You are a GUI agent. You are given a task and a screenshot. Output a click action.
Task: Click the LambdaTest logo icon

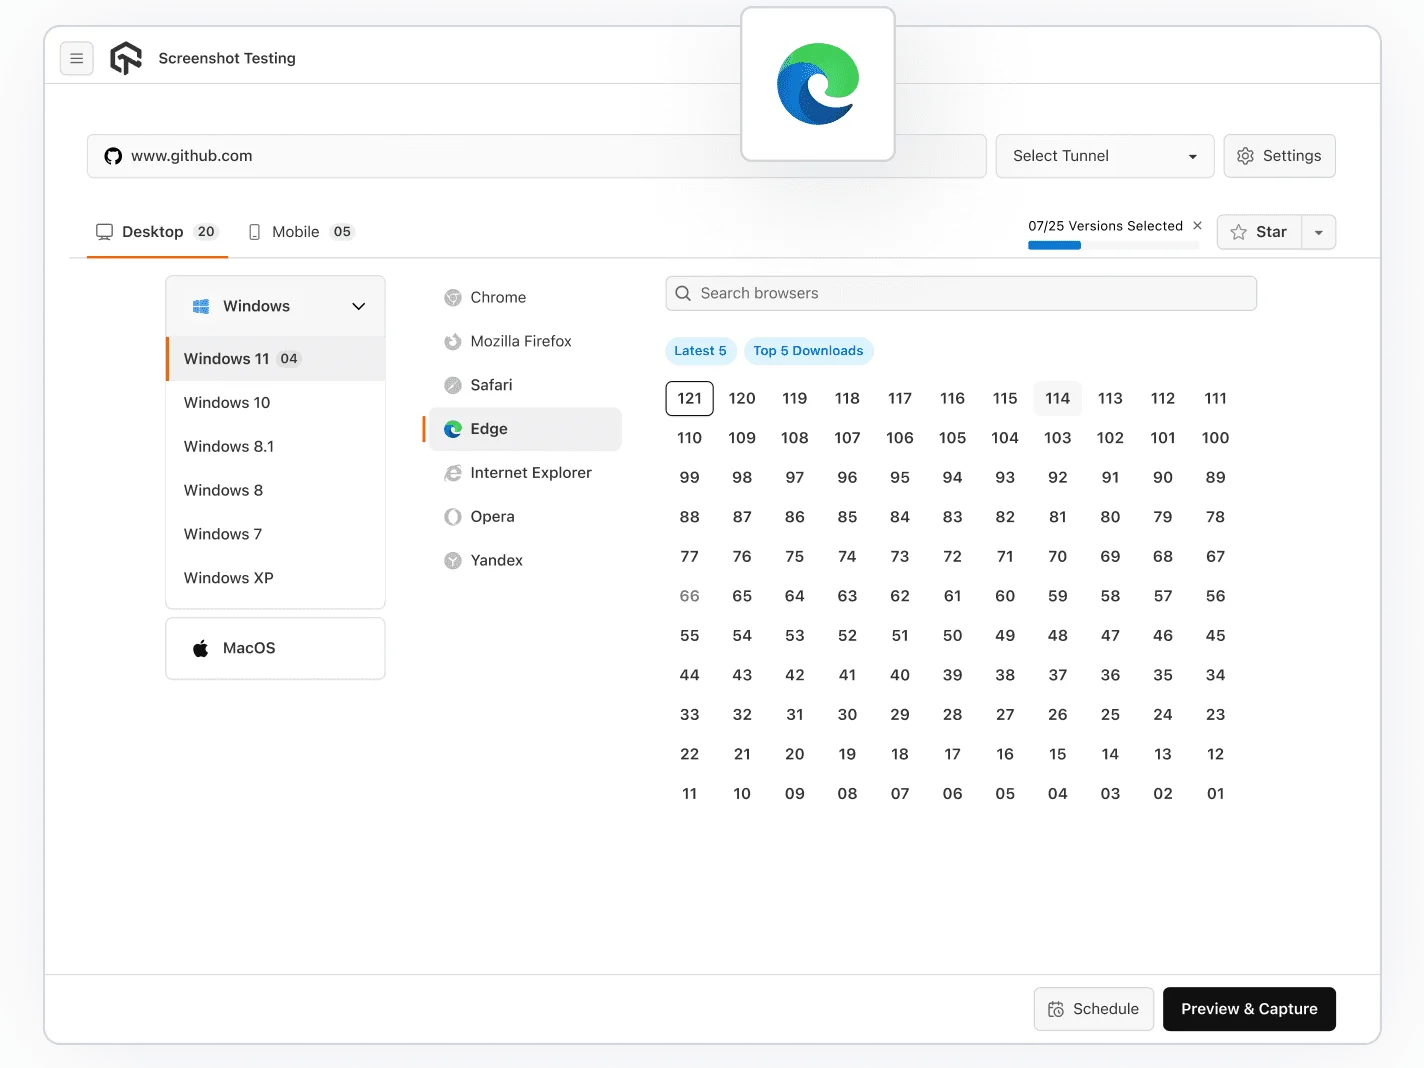coord(126,59)
